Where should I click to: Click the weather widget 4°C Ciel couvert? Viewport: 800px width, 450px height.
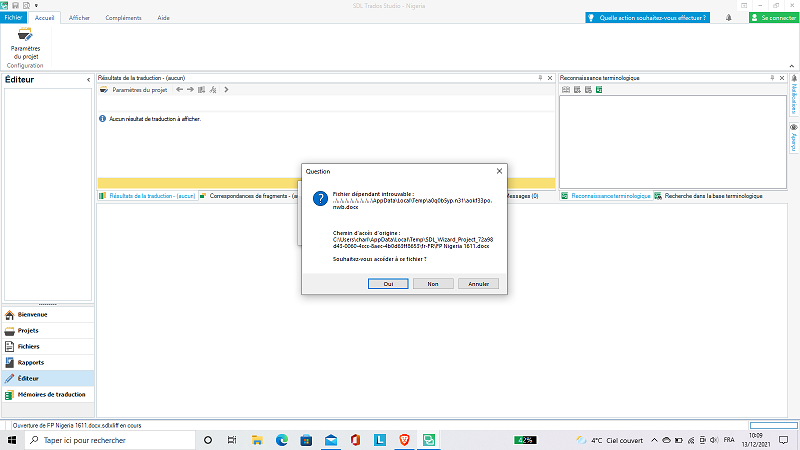[610, 440]
